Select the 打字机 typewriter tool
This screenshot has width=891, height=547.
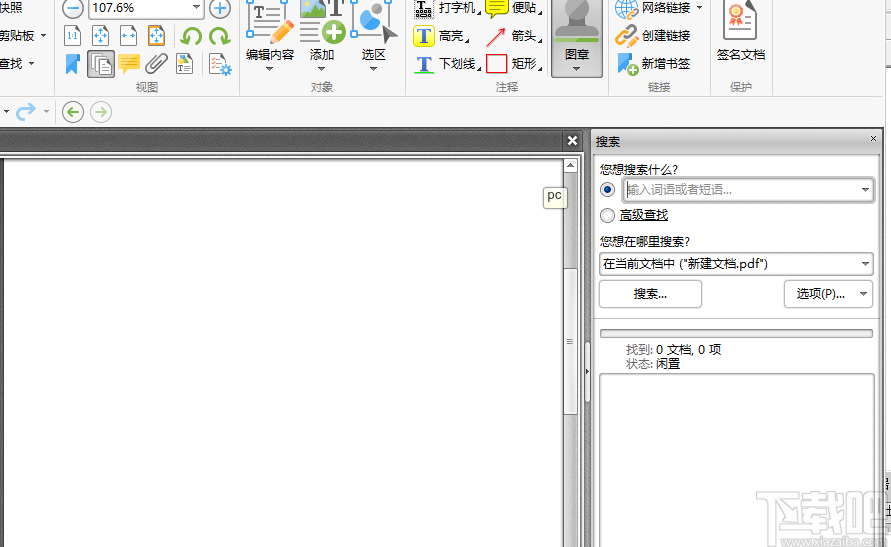pos(446,8)
